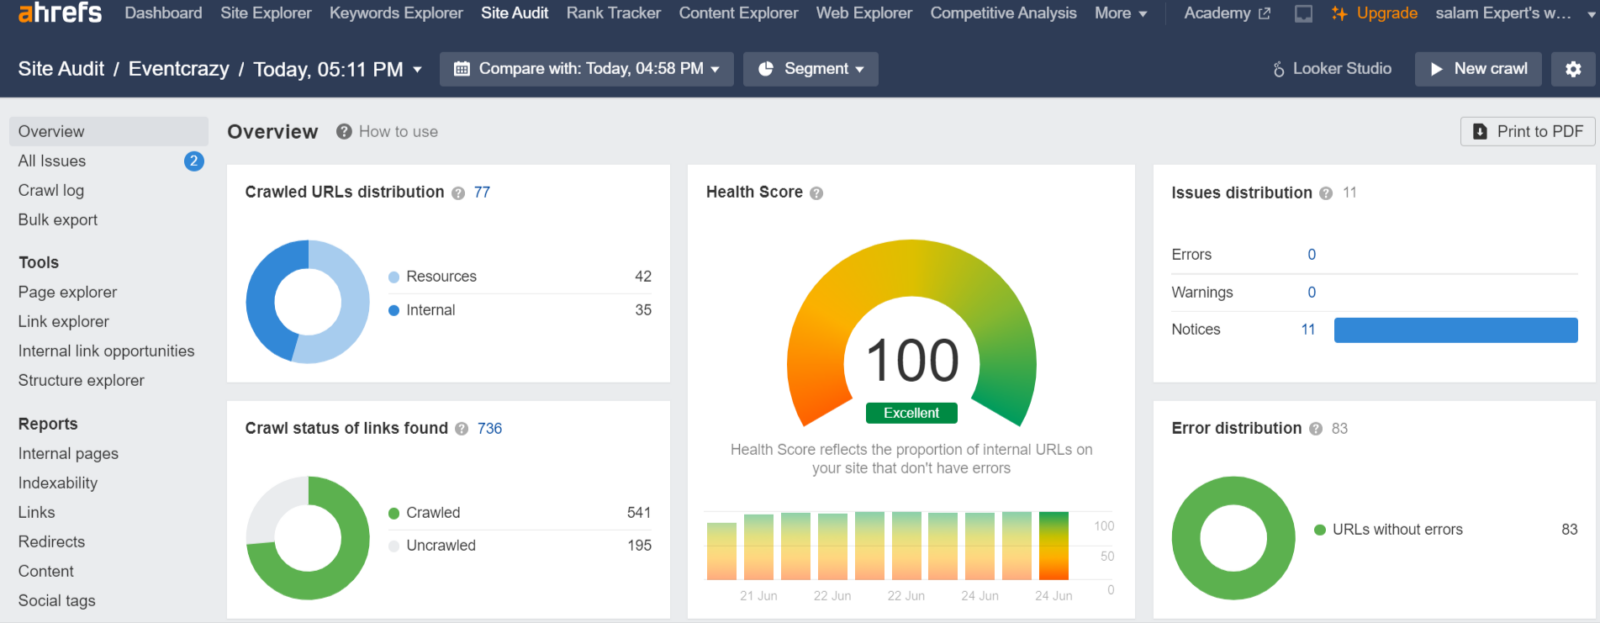
Task: Open the crawl date Today, 05:11 PM dropdown
Action: click(x=338, y=69)
